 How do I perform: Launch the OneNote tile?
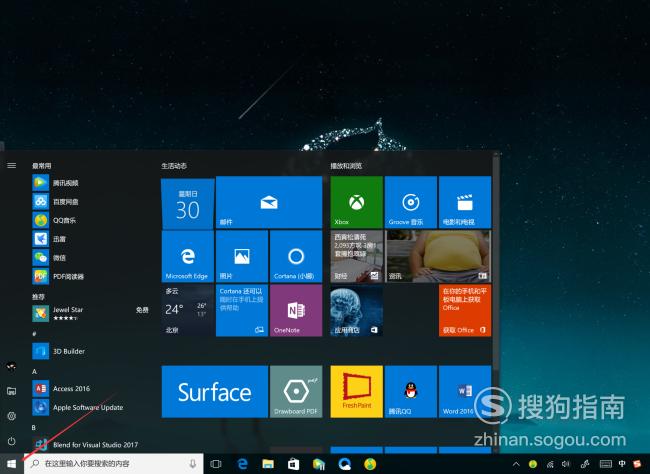(296, 310)
